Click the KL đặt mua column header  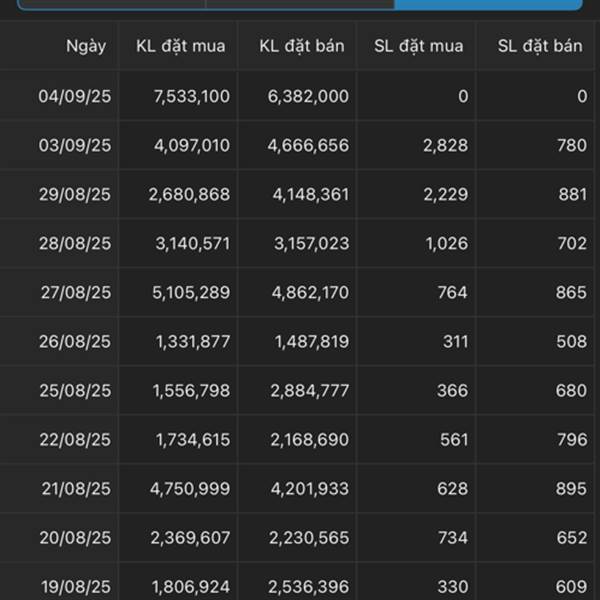pyautogui.click(x=181, y=46)
